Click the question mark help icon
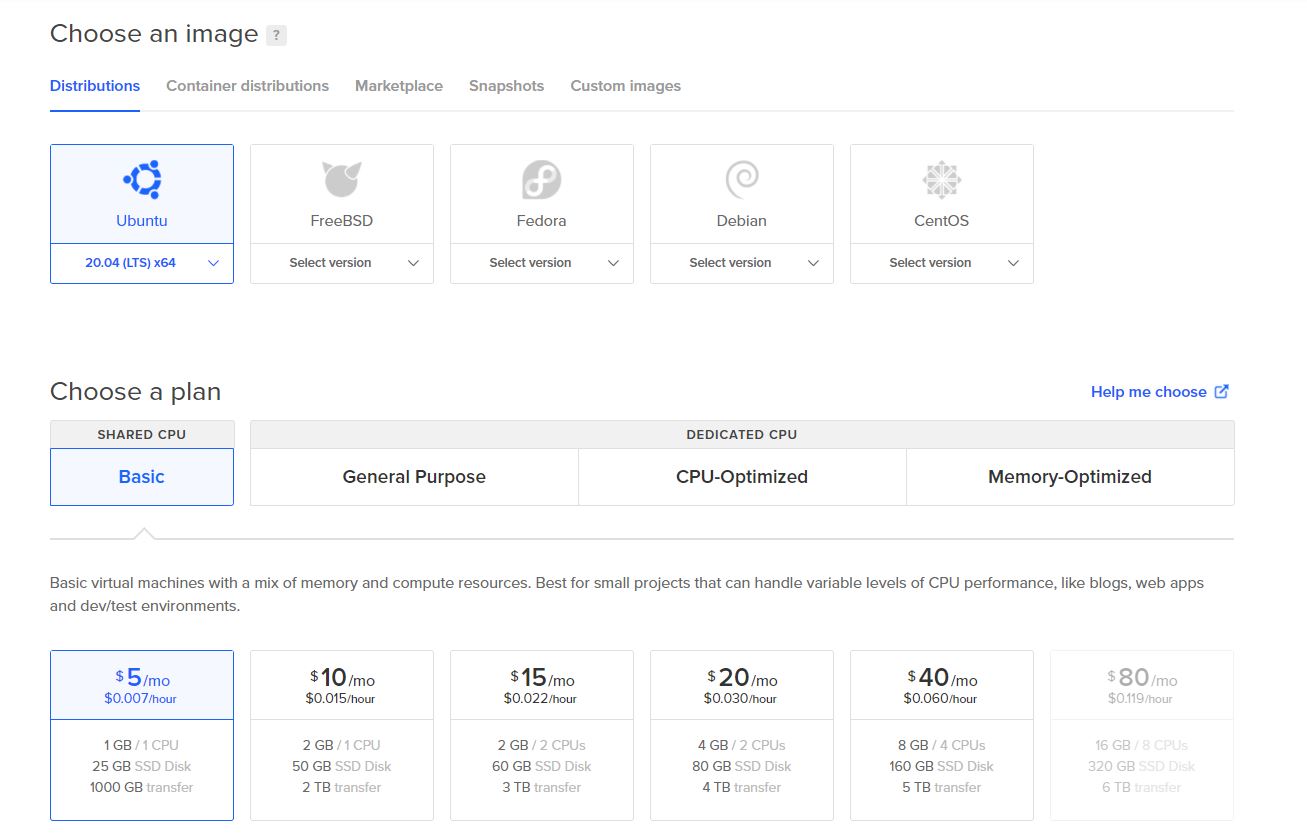1307x839 pixels. [276, 35]
